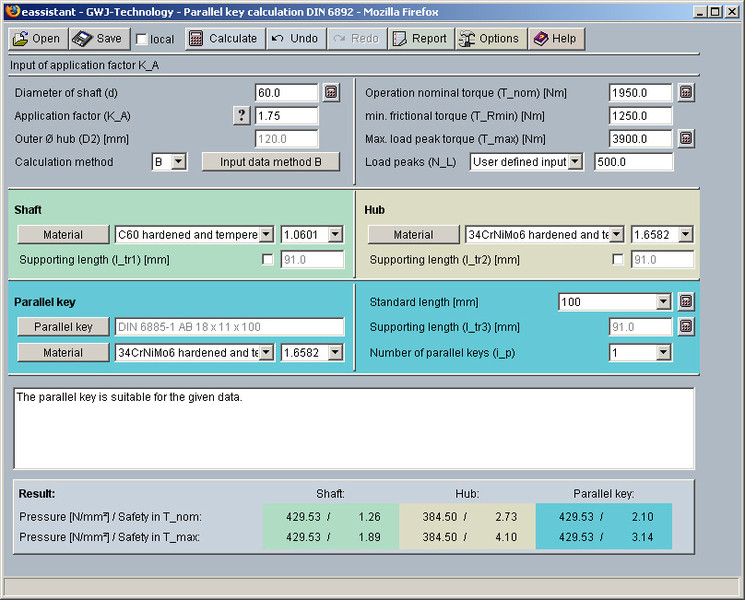Open calculator icon beside standard length
The height and width of the screenshot is (600, 745).
click(686, 301)
